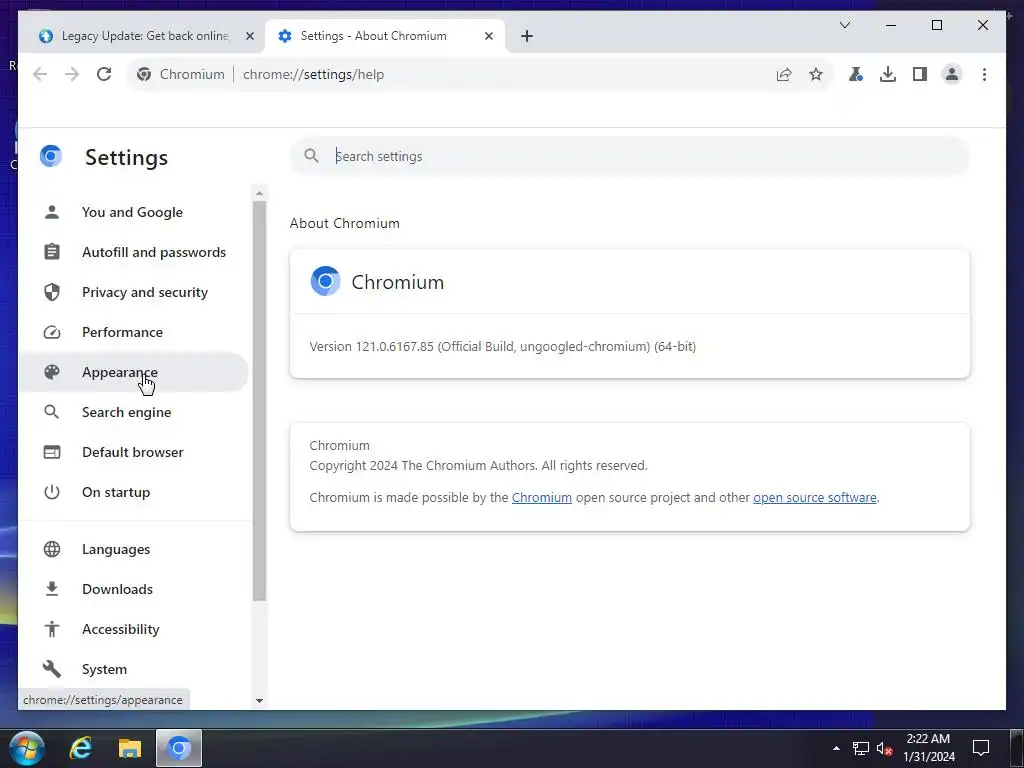
Task: Click the taskbar clock 2:22 AM
Action: pos(928,739)
